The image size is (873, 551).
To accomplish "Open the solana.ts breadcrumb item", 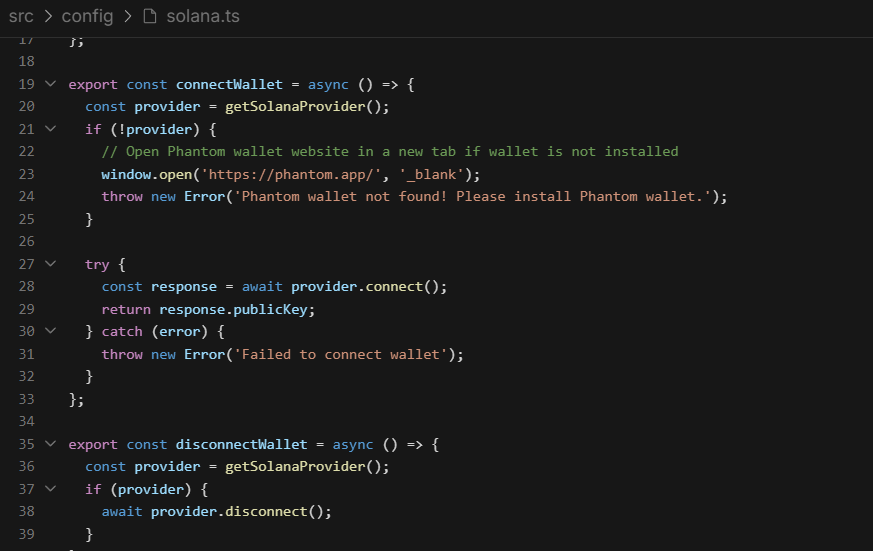I will 203,17.
